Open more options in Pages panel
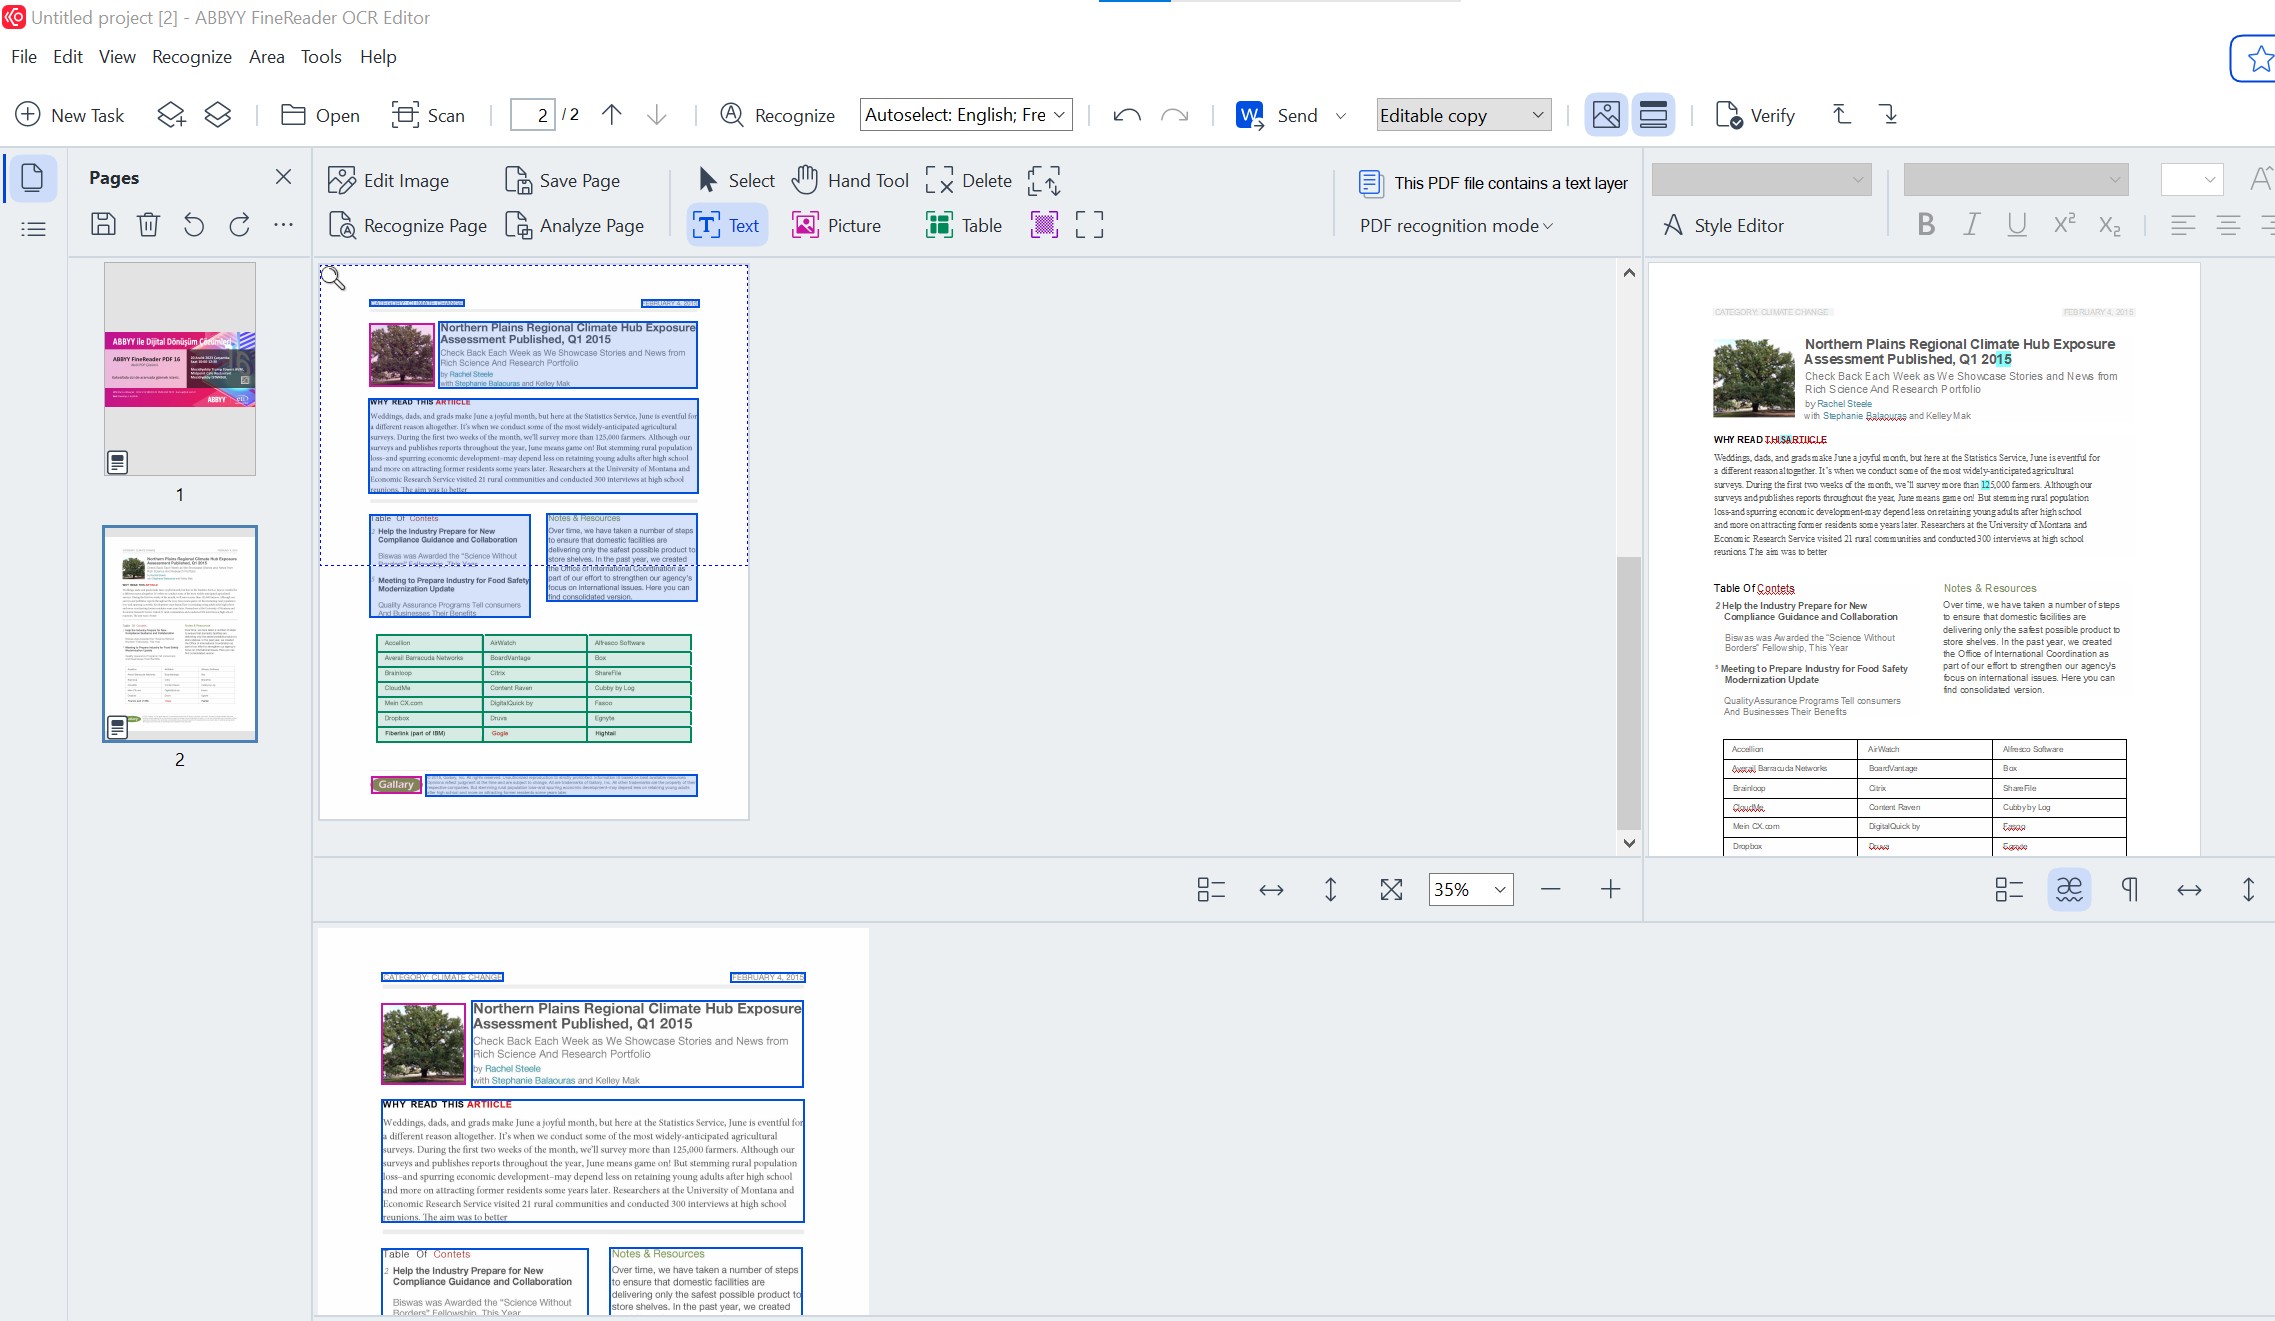This screenshot has width=2275, height=1321. tap(283, 225)
